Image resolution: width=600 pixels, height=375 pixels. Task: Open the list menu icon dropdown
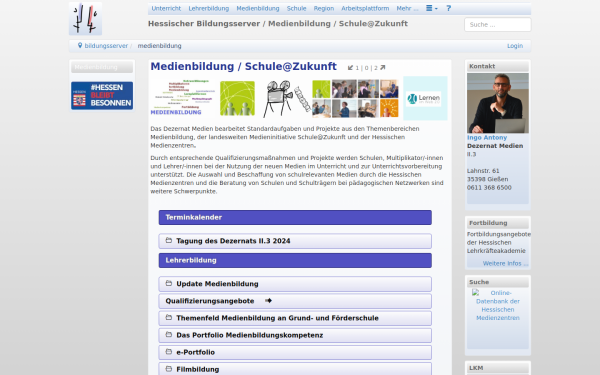[x=432, y=8]
